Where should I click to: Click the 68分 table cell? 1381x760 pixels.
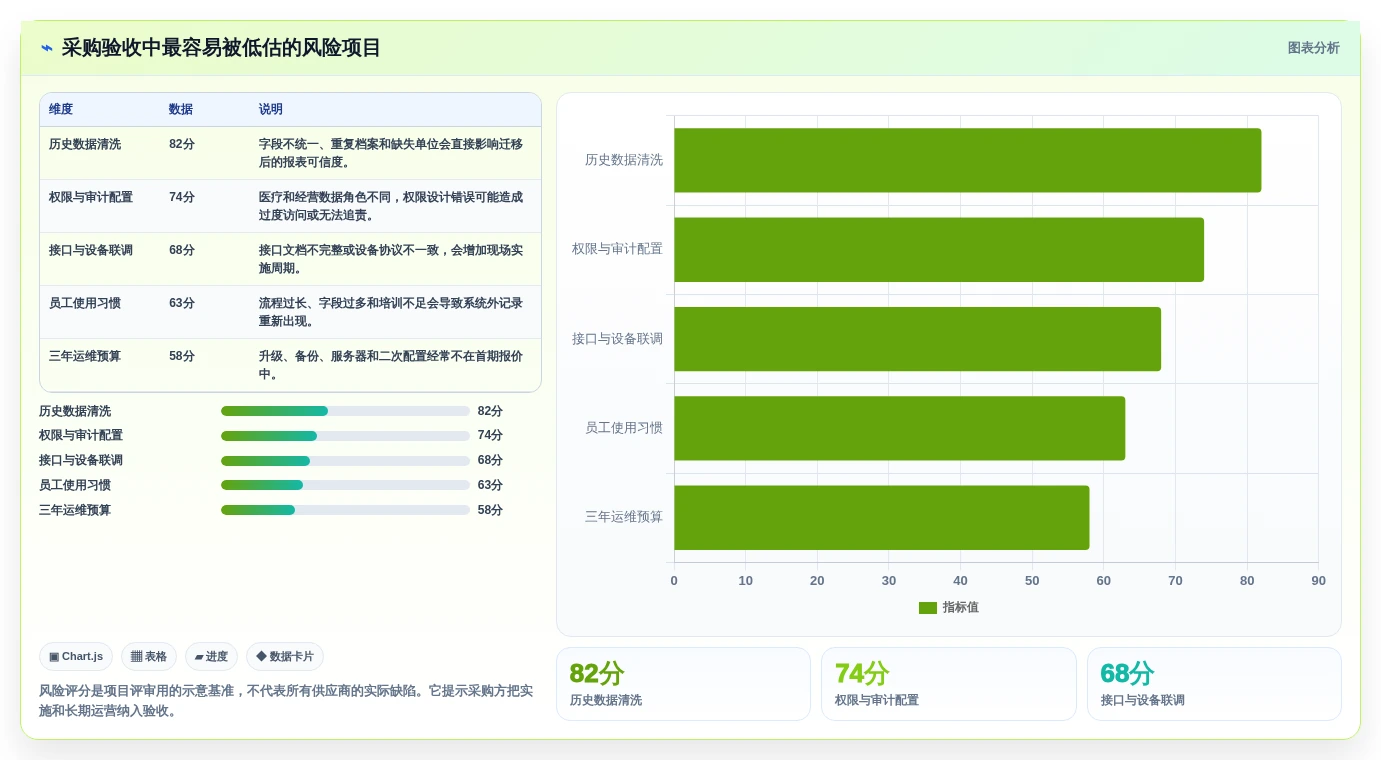pos(182,250)
